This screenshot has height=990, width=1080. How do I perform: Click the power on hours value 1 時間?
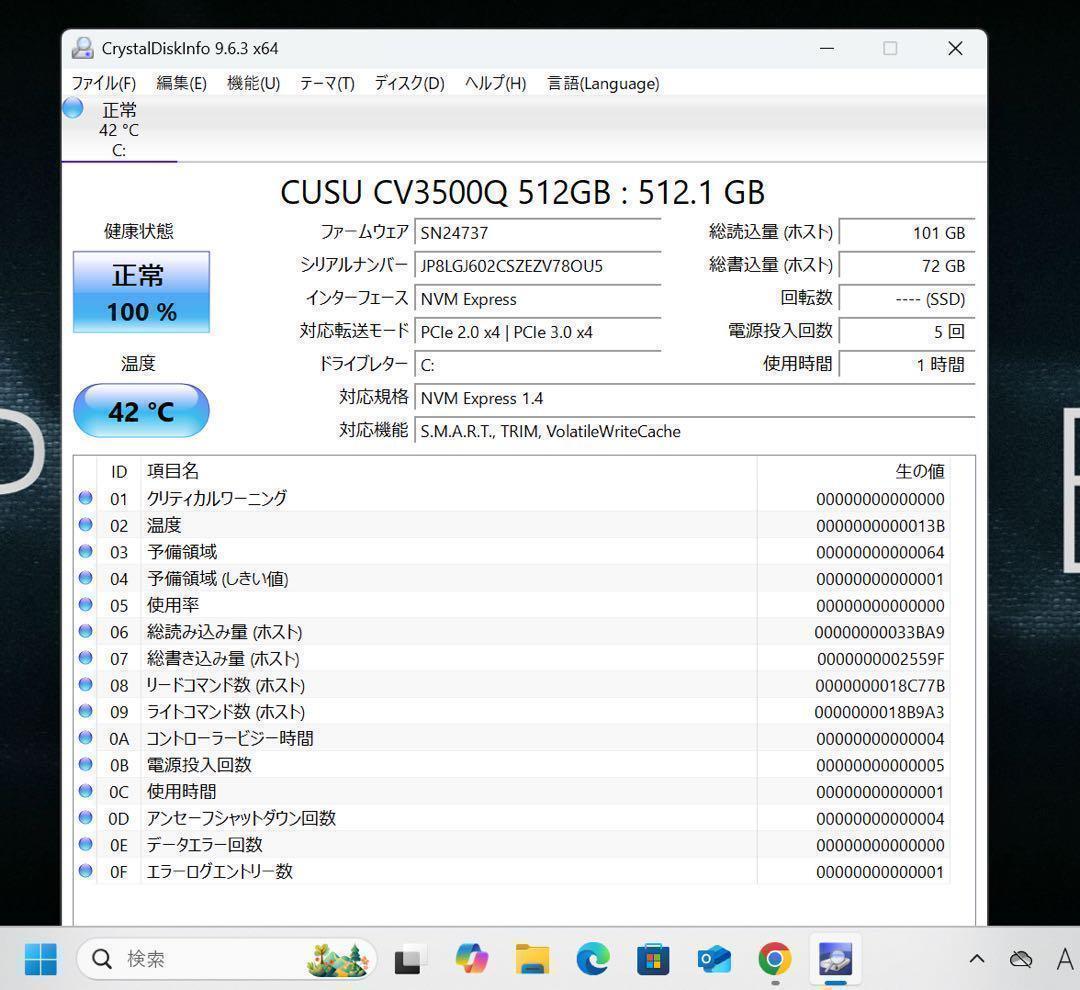906,364
